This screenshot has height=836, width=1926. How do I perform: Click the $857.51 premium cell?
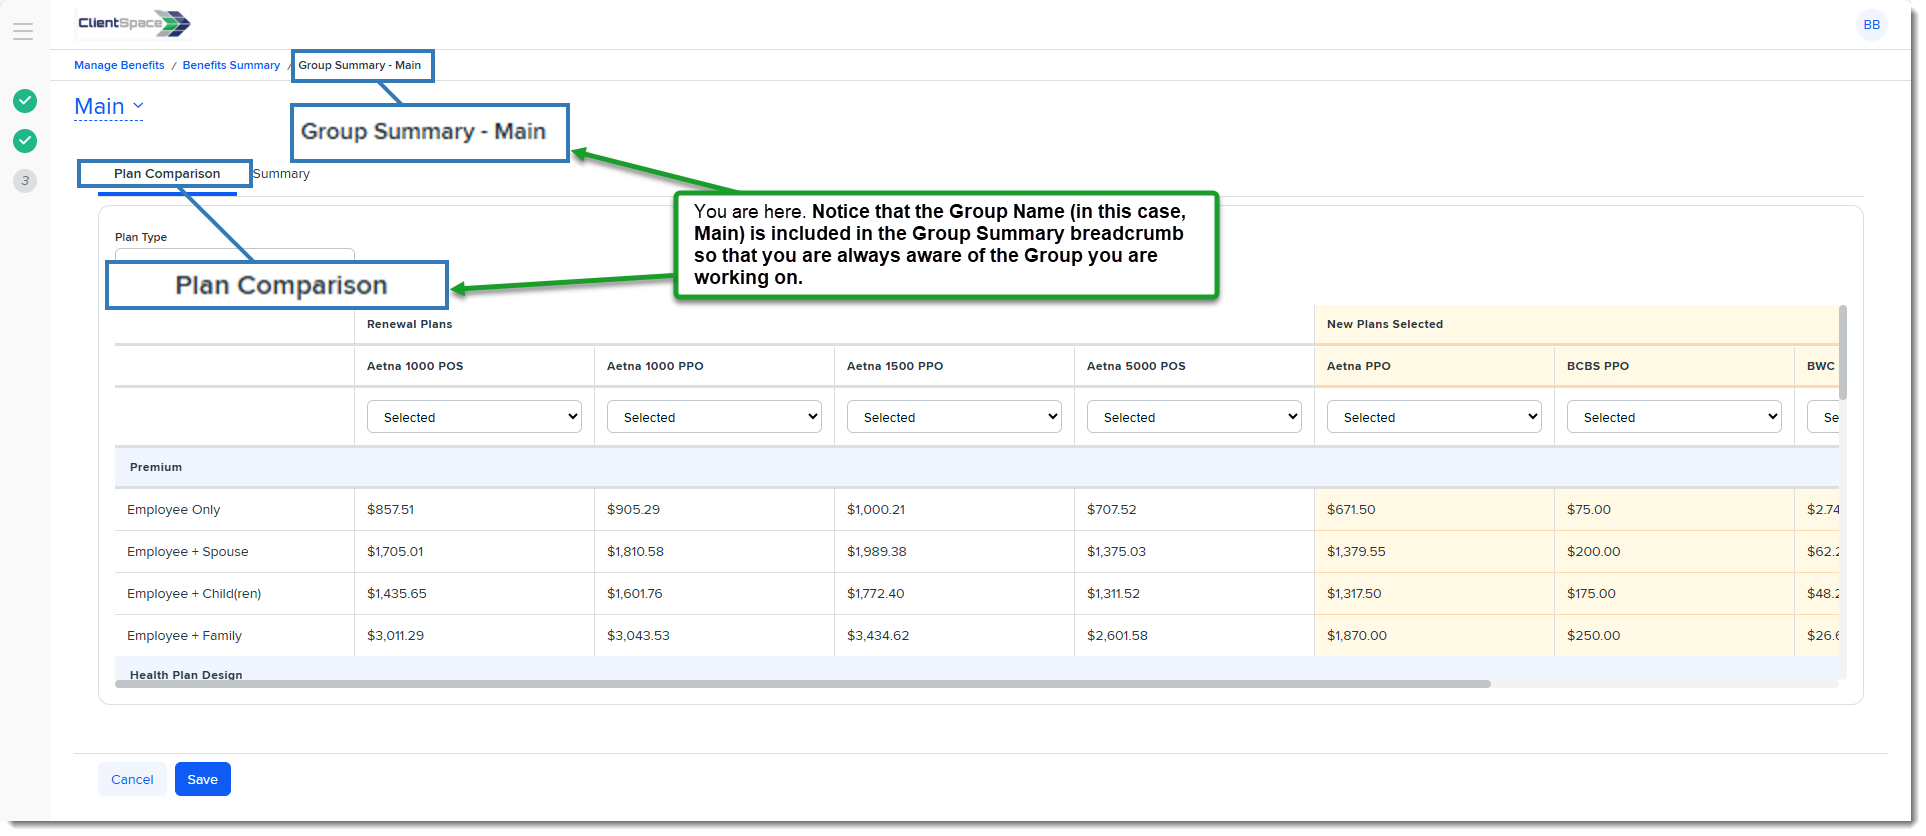pos(474,510)
